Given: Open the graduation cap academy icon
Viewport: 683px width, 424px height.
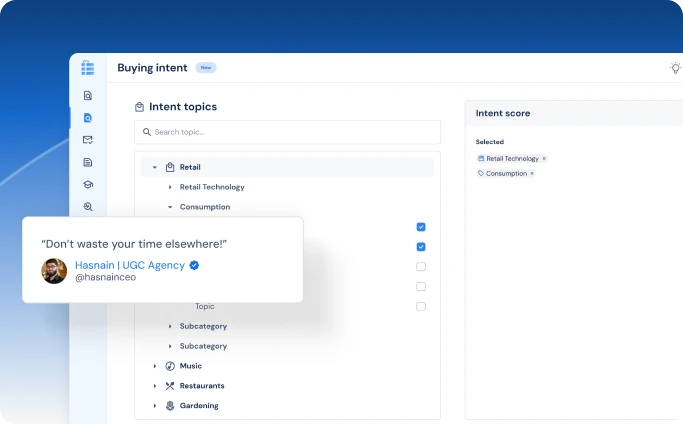Looking at the screenshot, I should pos(88,184).
